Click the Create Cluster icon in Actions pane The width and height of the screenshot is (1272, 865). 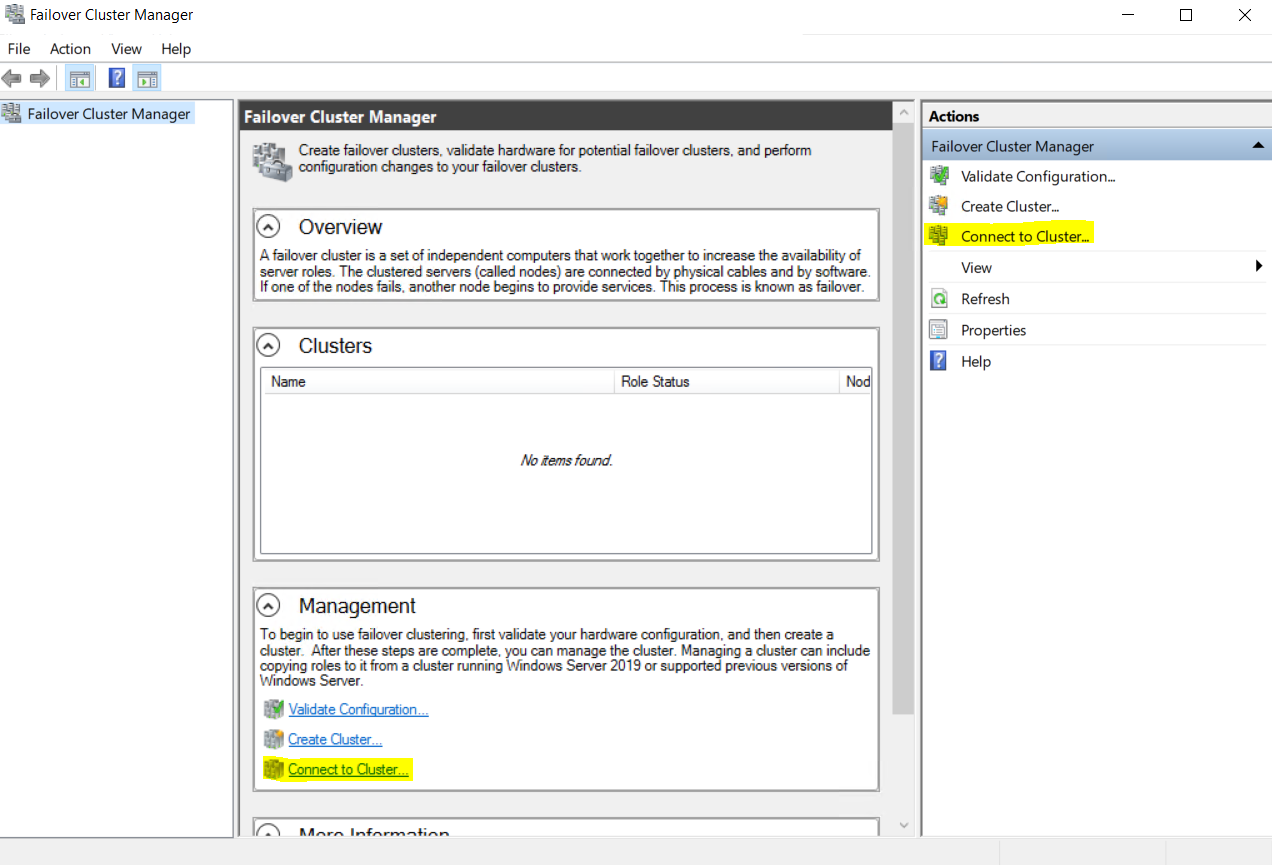coord(939,206)
